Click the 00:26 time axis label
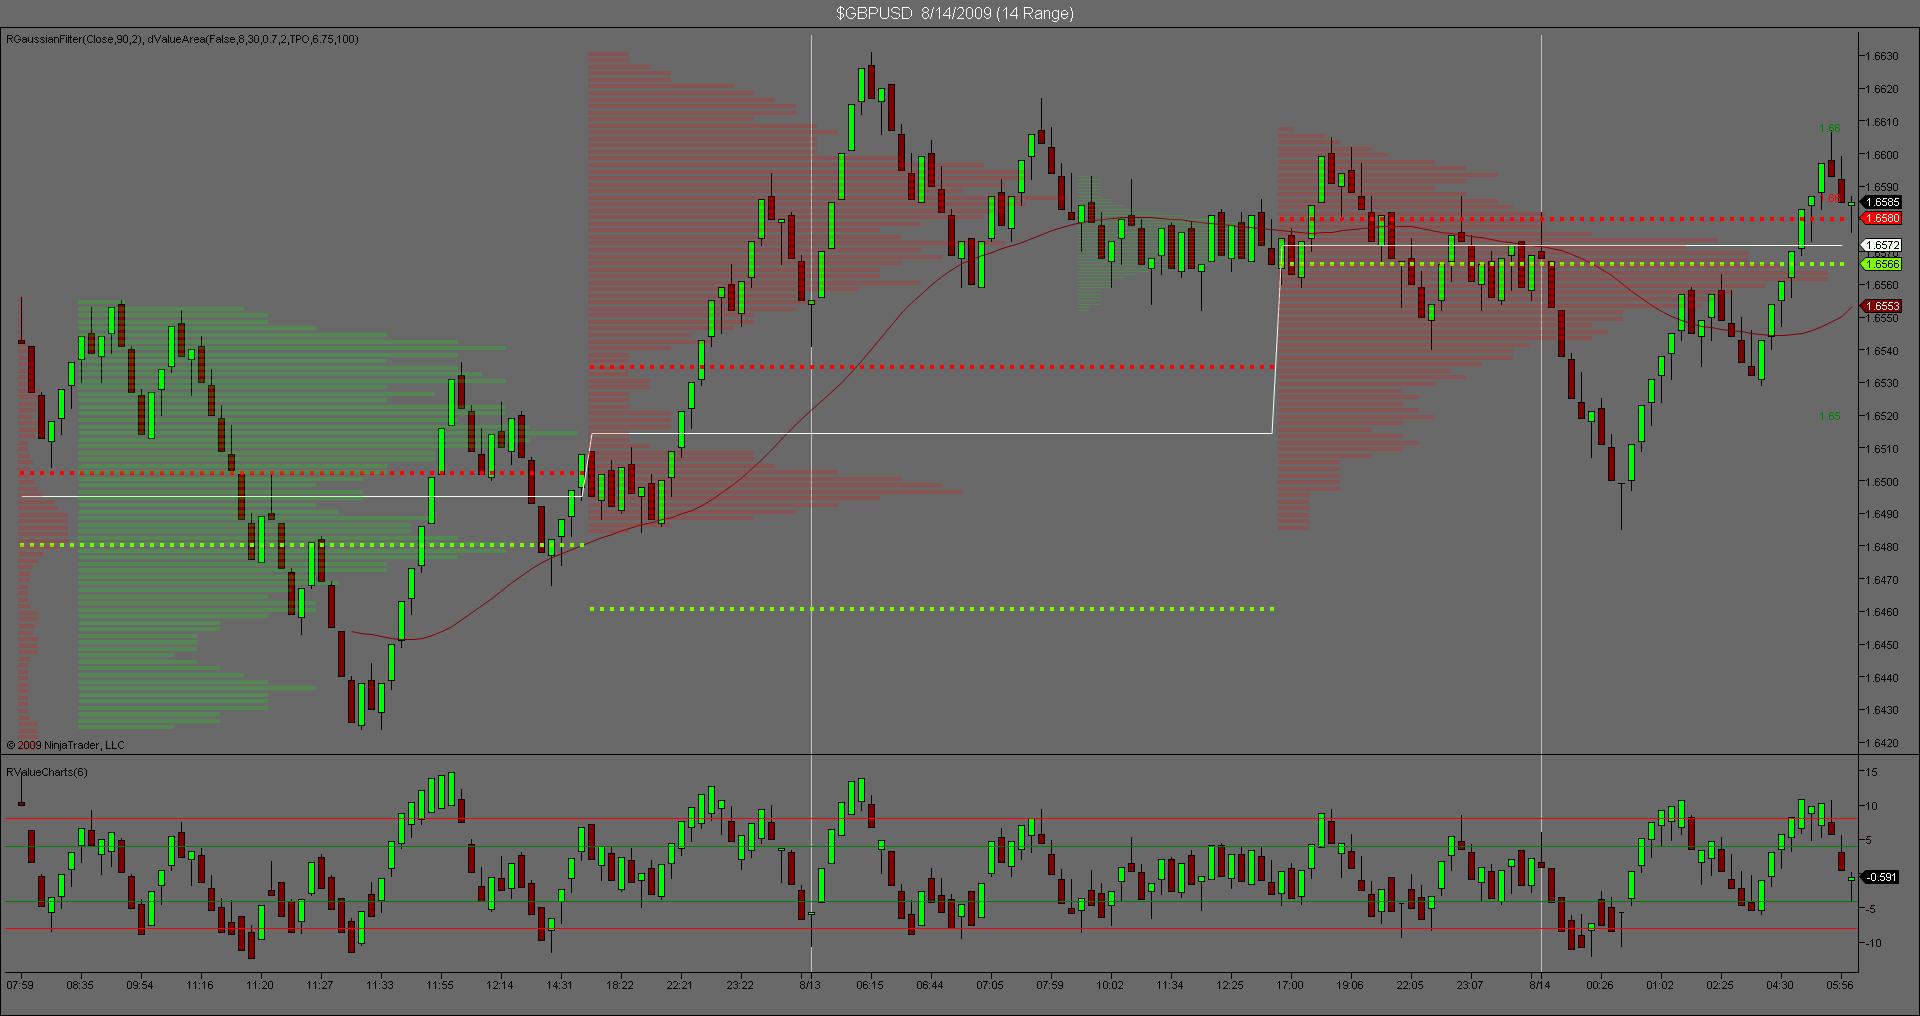The width and height of the screenshot is (1920, 1016). pos(1600,985)
